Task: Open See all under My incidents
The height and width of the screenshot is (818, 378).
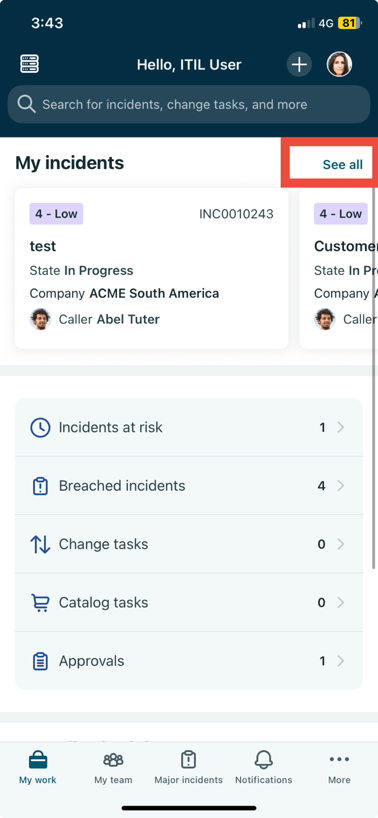Action: (343, 165)
